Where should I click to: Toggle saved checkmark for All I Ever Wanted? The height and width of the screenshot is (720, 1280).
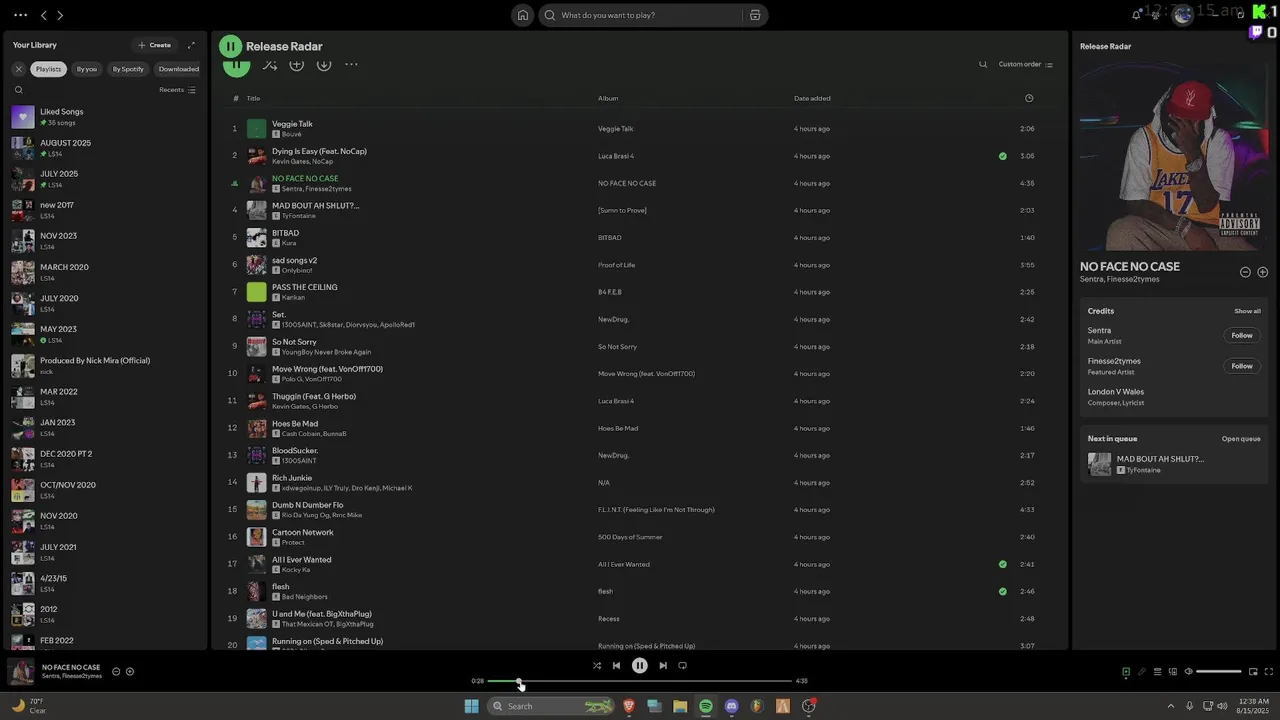pyautogui.click(x=1002, y=564)
